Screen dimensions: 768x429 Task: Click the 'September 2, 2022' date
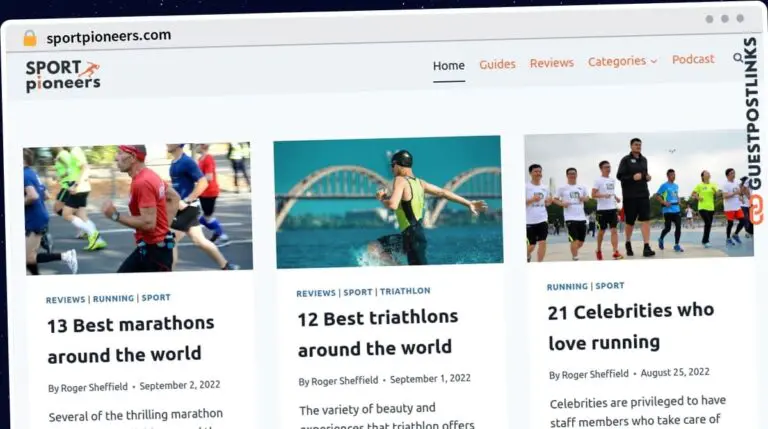[x=180, y=385]
